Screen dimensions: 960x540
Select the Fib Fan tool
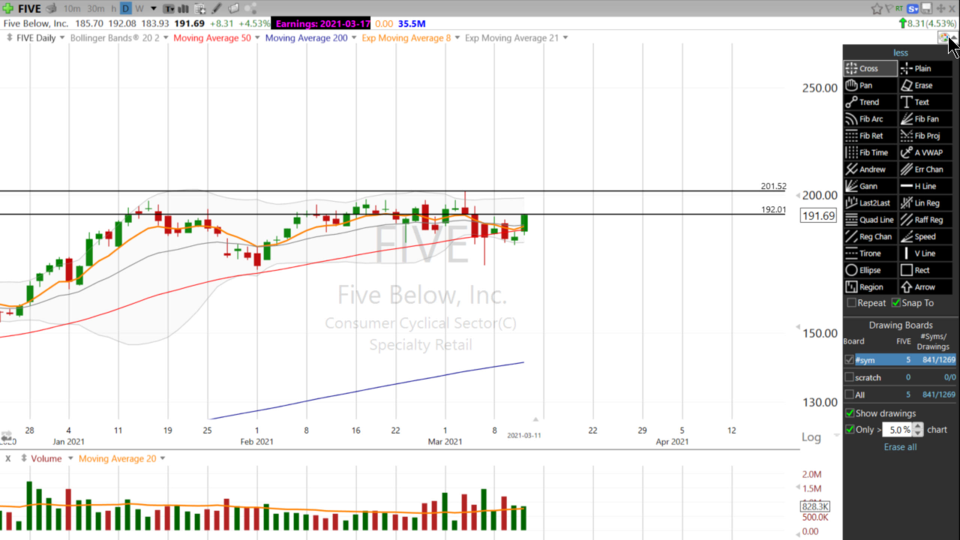click(925, 119)
